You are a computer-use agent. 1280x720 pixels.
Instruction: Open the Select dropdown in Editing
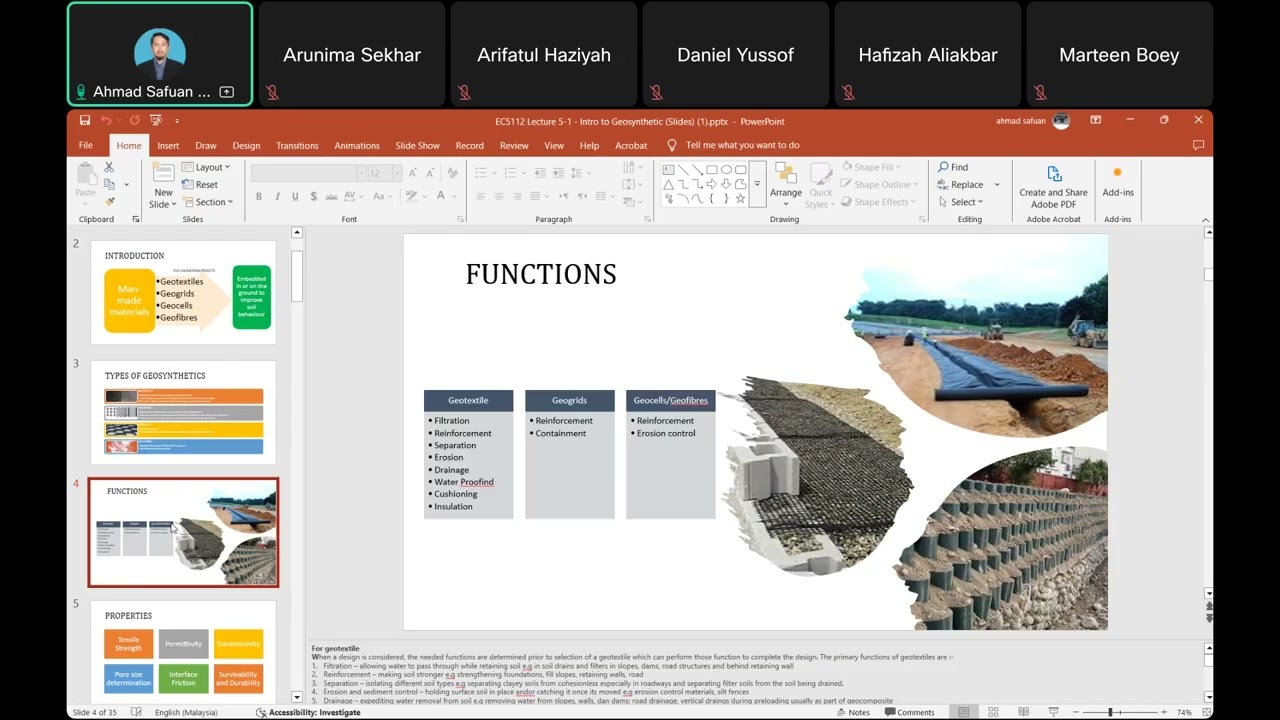960,202
